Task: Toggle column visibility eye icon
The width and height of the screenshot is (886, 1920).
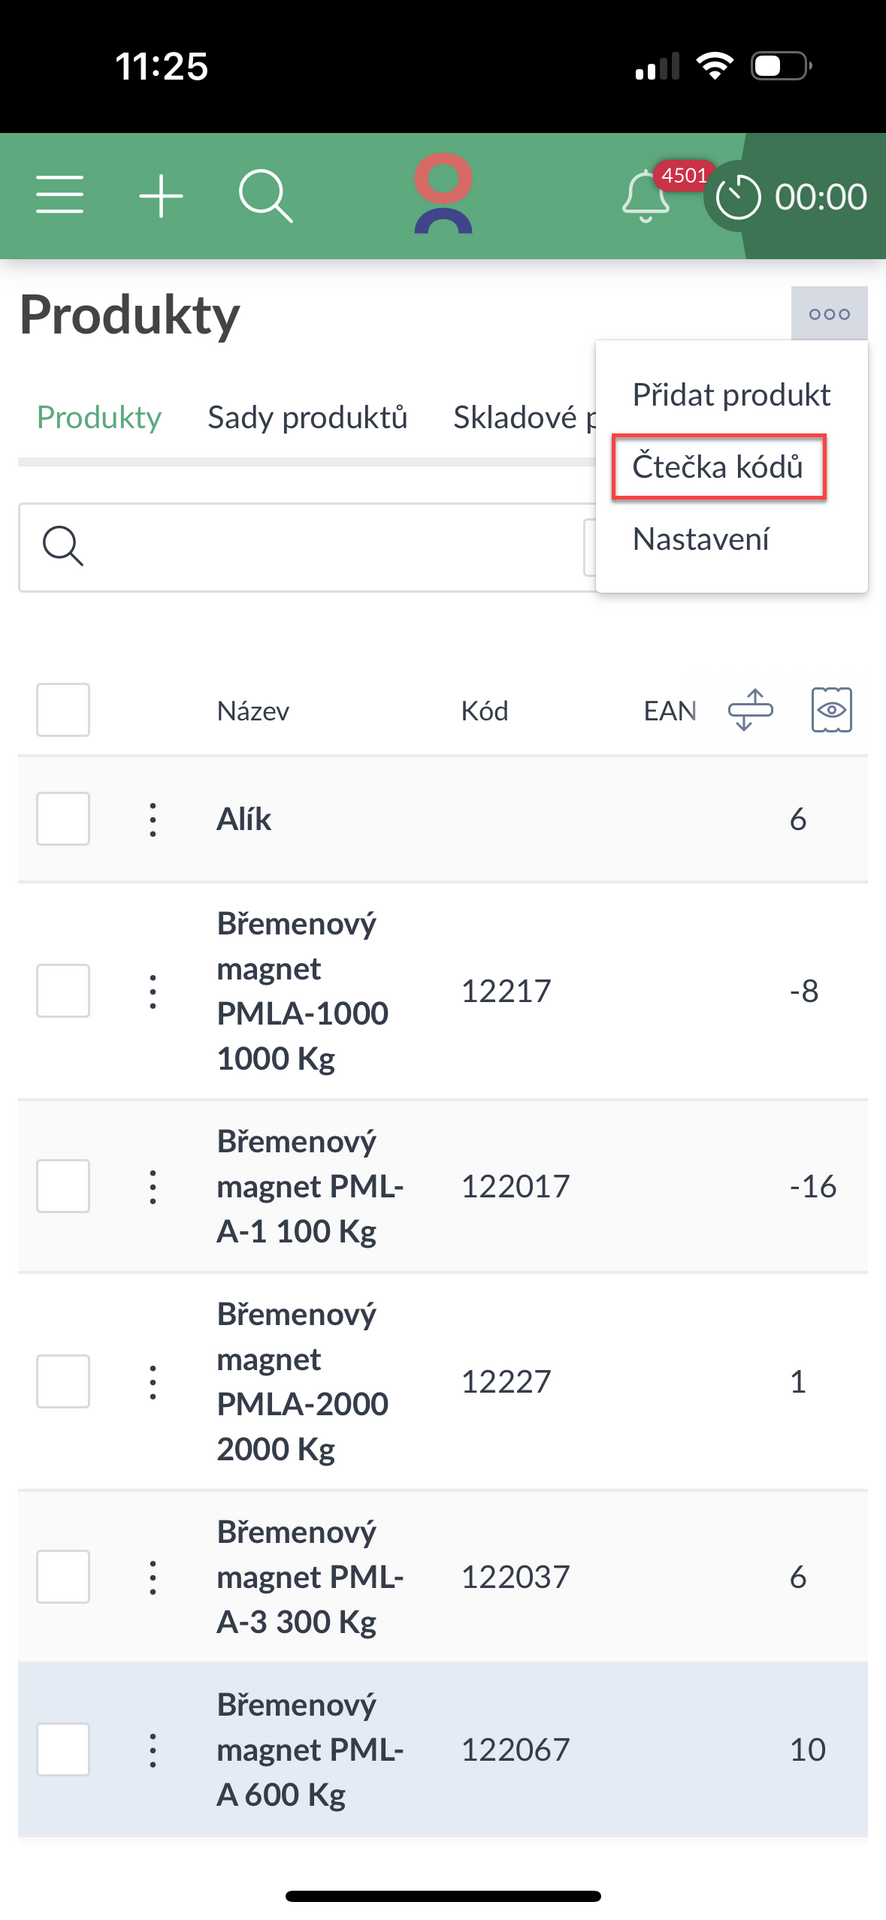Action: [831, 710]
